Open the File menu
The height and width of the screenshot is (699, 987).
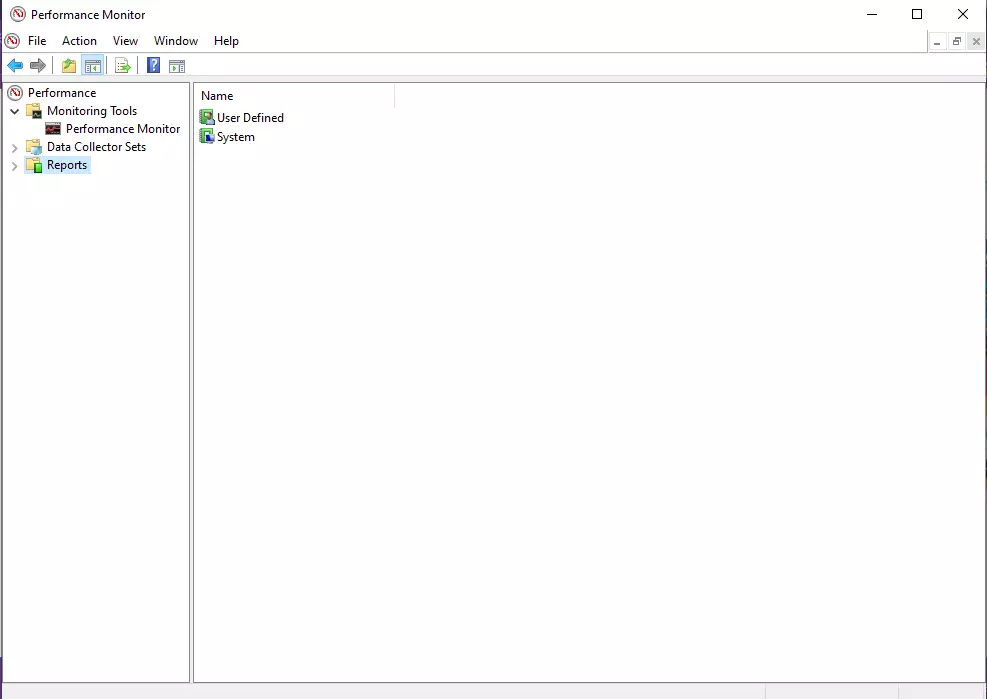(37, 41)
